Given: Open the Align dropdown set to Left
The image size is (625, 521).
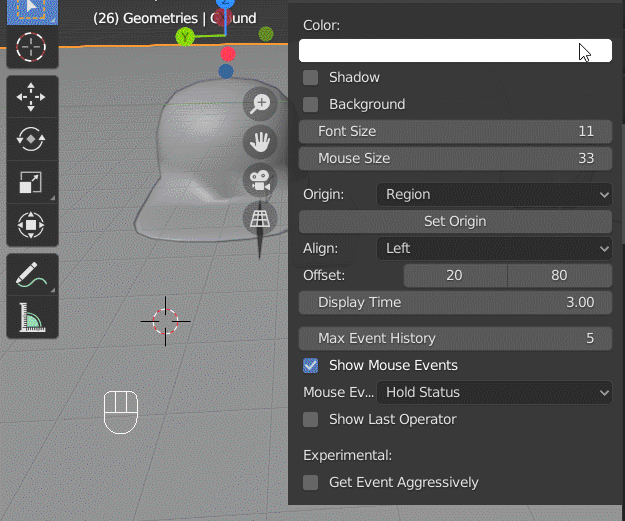Looking at the screenshot, I should pyautogui.click(x=494, y=248).
